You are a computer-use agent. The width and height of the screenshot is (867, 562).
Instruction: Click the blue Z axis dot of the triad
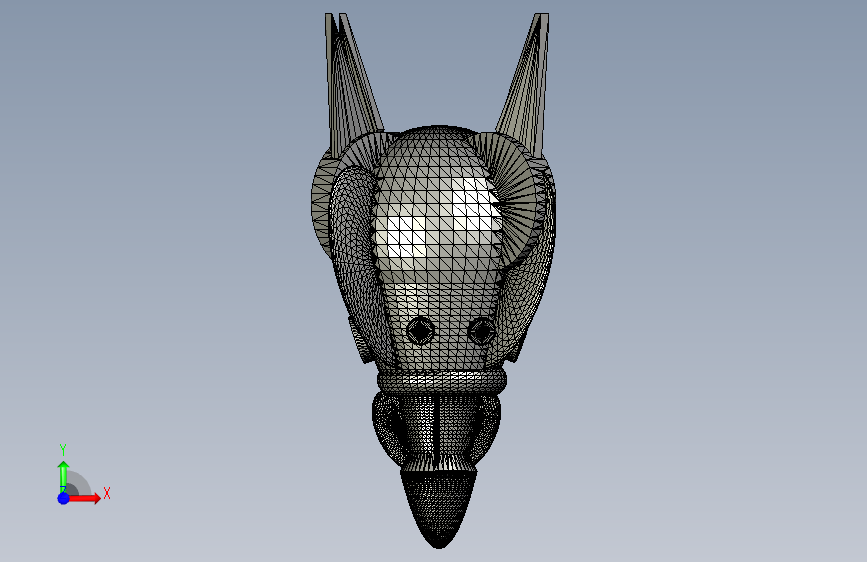[63, 498]
